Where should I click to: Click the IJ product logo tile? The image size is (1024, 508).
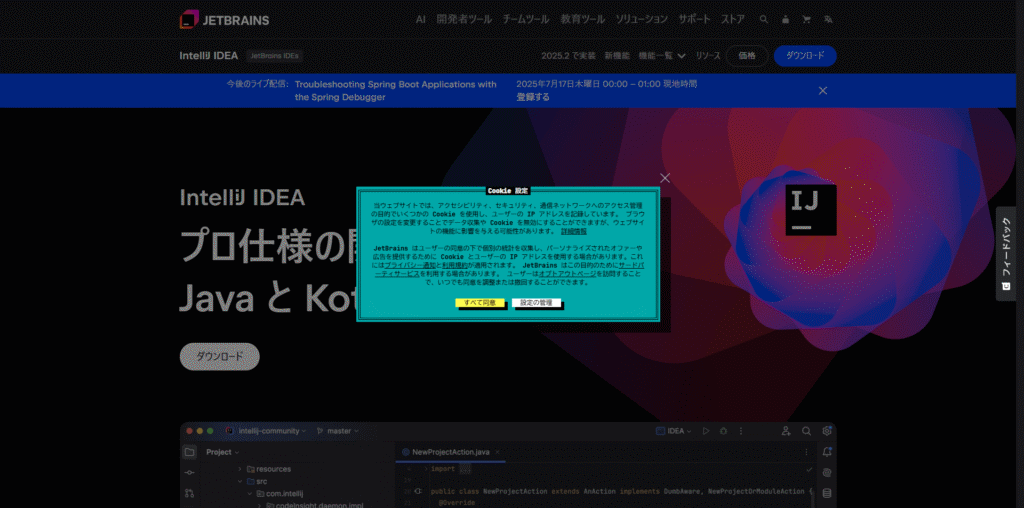810,210
